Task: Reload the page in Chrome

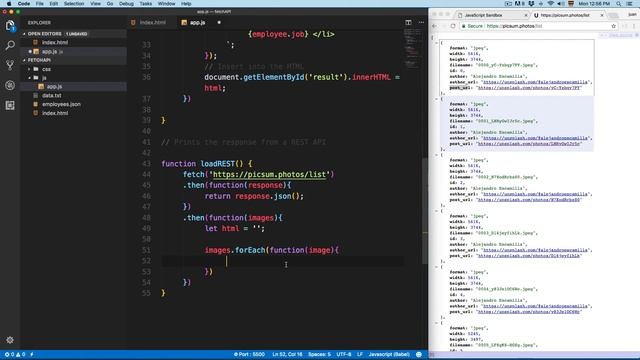Action: (453, 26)
